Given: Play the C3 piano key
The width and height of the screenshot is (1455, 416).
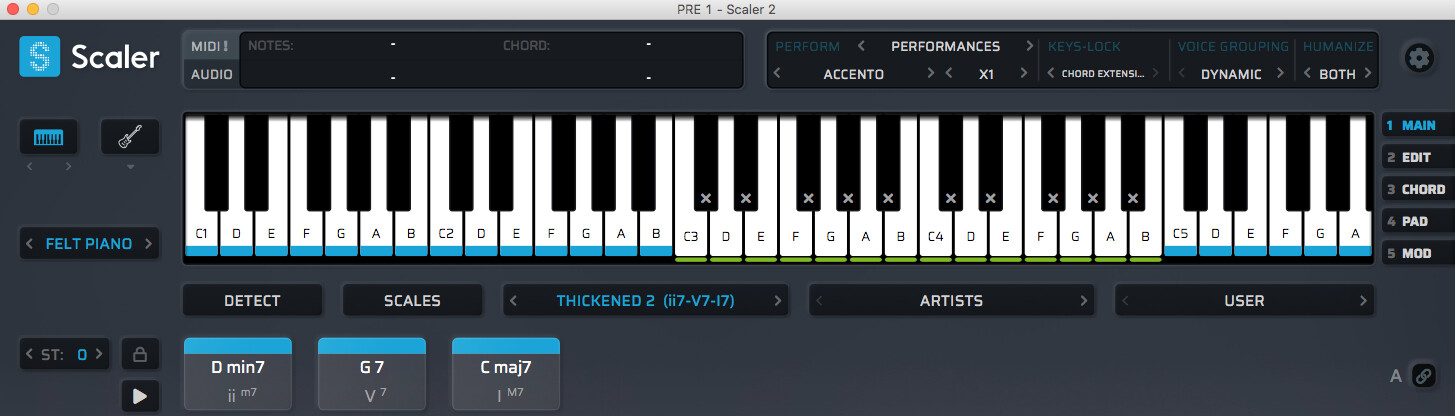Looking at the screenshot, I should click(x=691, y=236).
